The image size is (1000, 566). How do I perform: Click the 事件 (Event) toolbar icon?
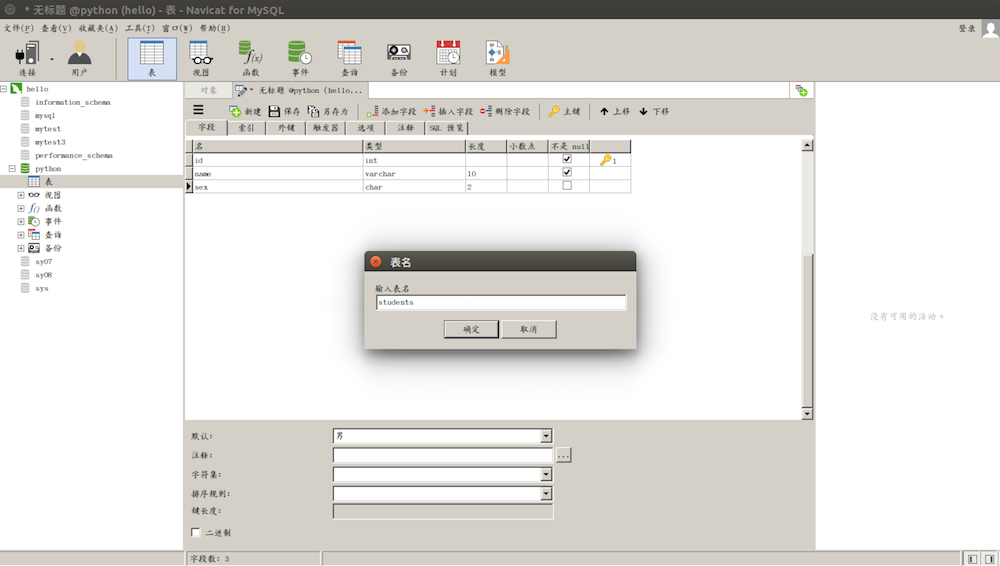[x=299, y=58]
